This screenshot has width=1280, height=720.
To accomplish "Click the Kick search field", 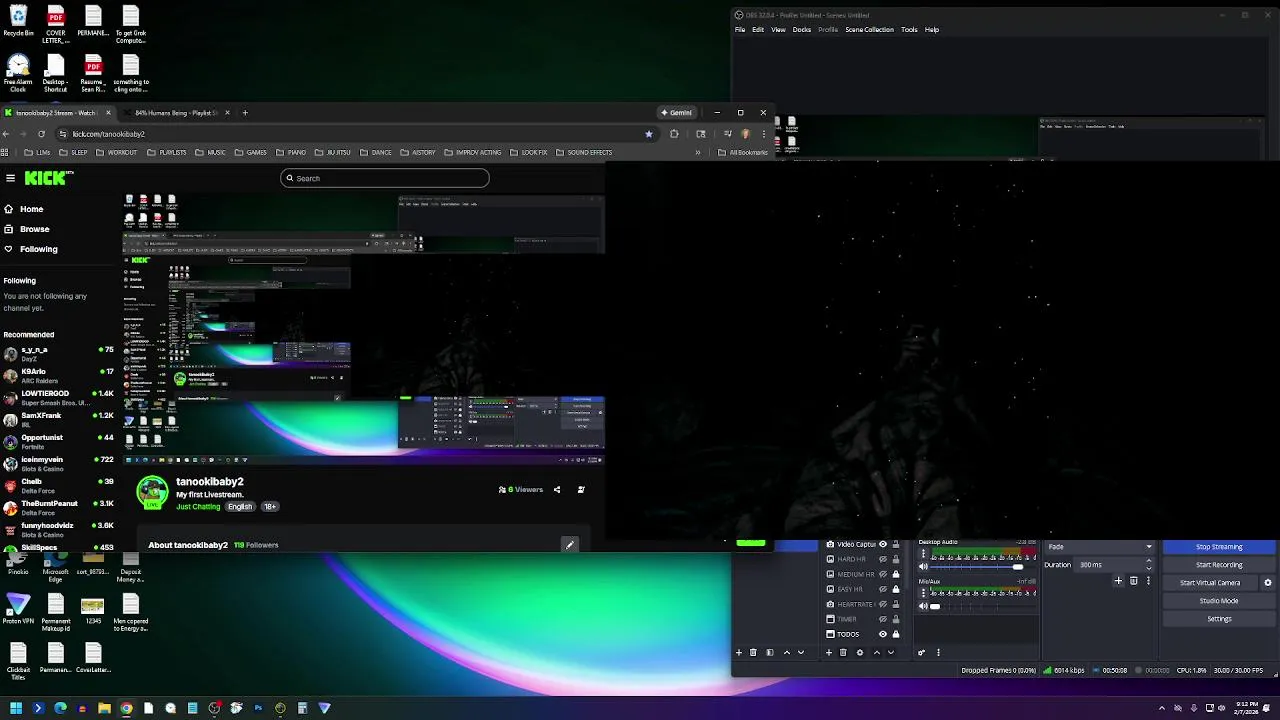I will click(x=385, y=178).
